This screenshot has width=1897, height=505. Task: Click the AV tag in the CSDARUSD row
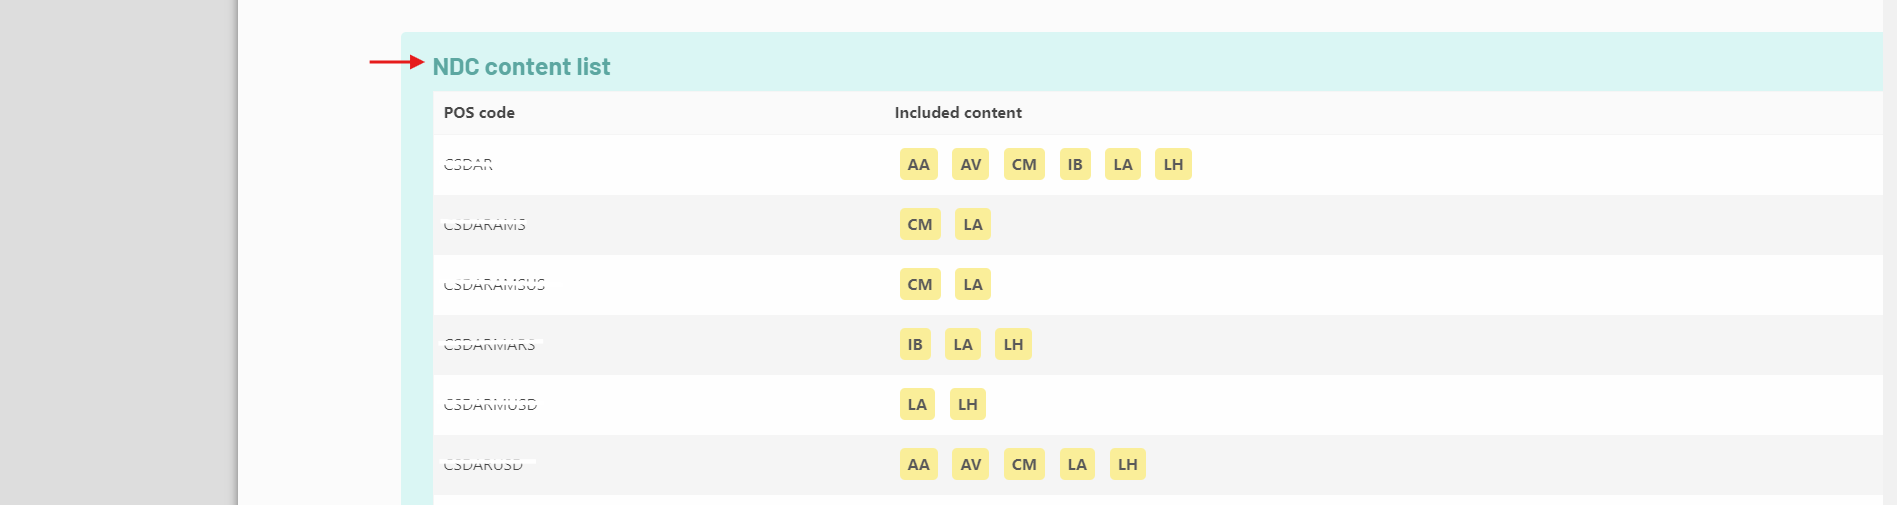(x=971, y=464)
